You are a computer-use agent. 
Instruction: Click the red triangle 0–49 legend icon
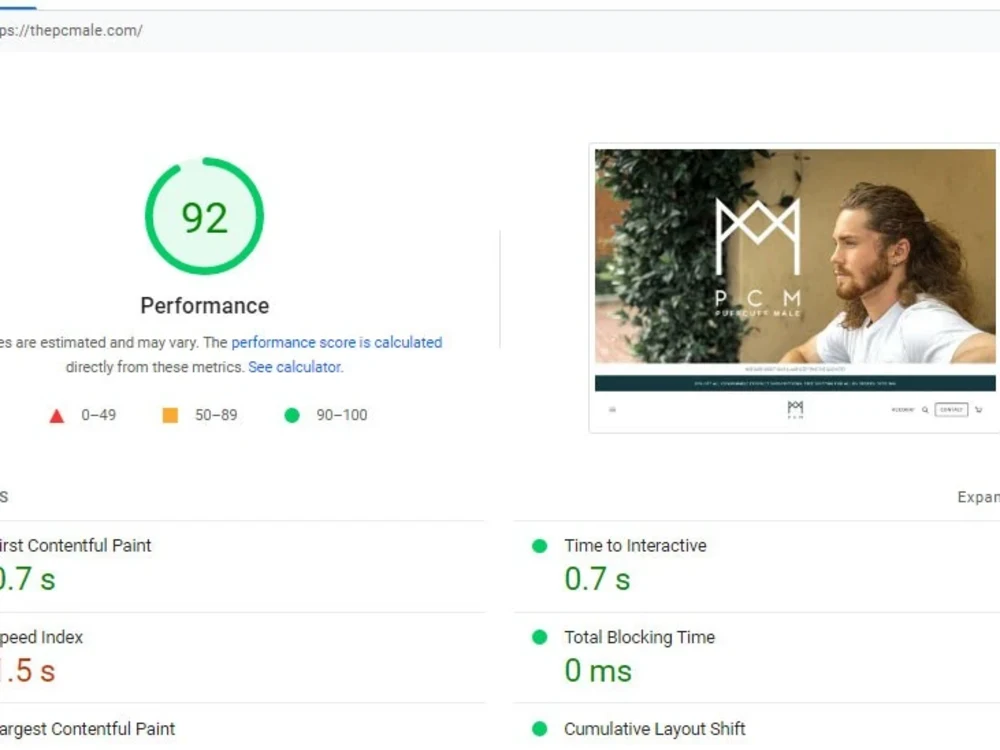click(57, 416)
